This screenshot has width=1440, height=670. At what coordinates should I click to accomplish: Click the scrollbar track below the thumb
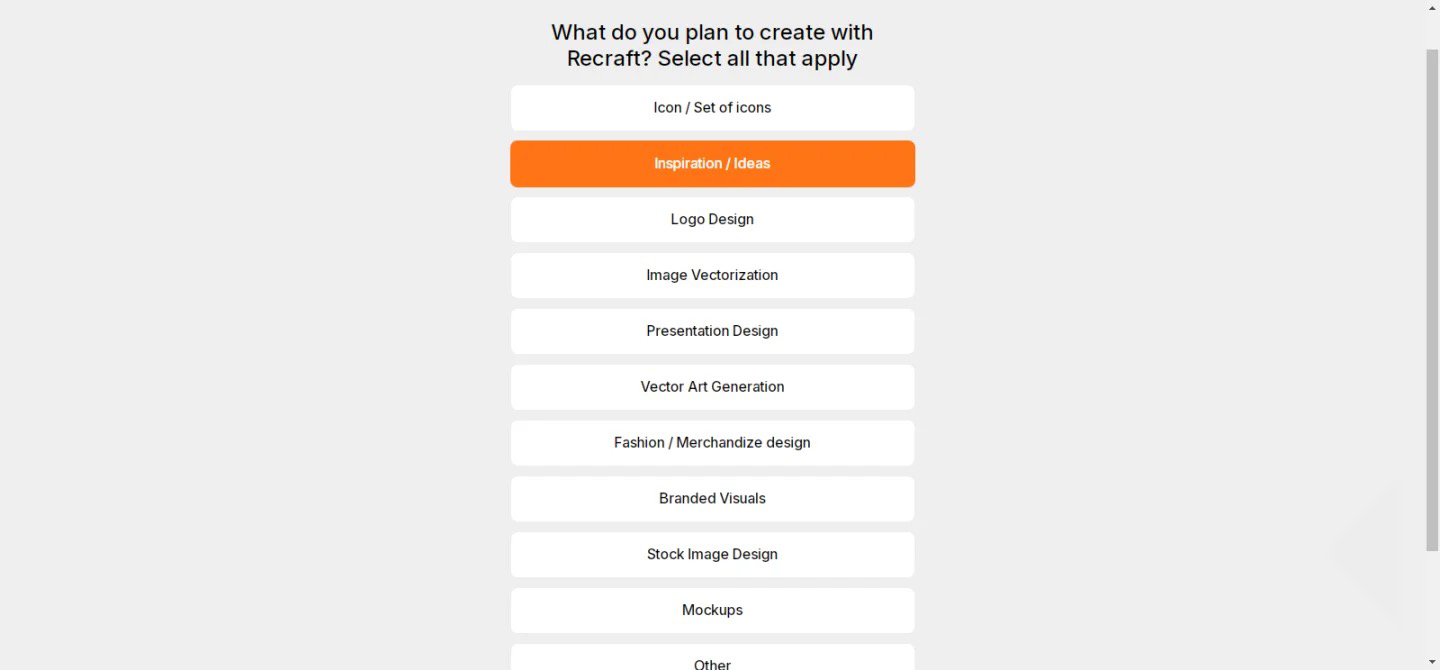[x=1432, y=605]
